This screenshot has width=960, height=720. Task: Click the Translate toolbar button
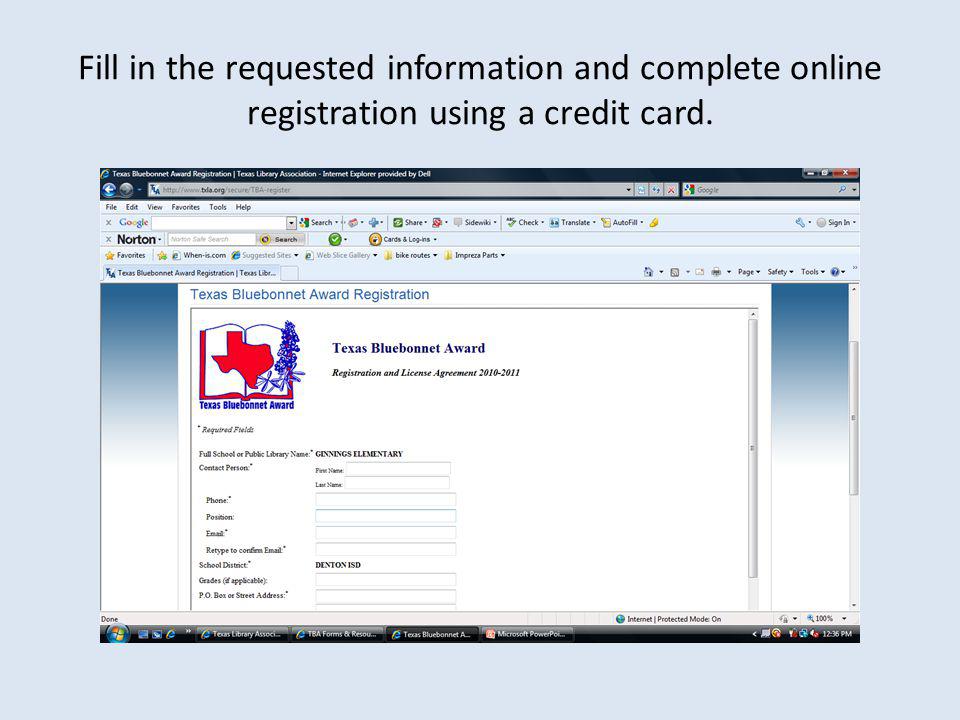(572, 223)
